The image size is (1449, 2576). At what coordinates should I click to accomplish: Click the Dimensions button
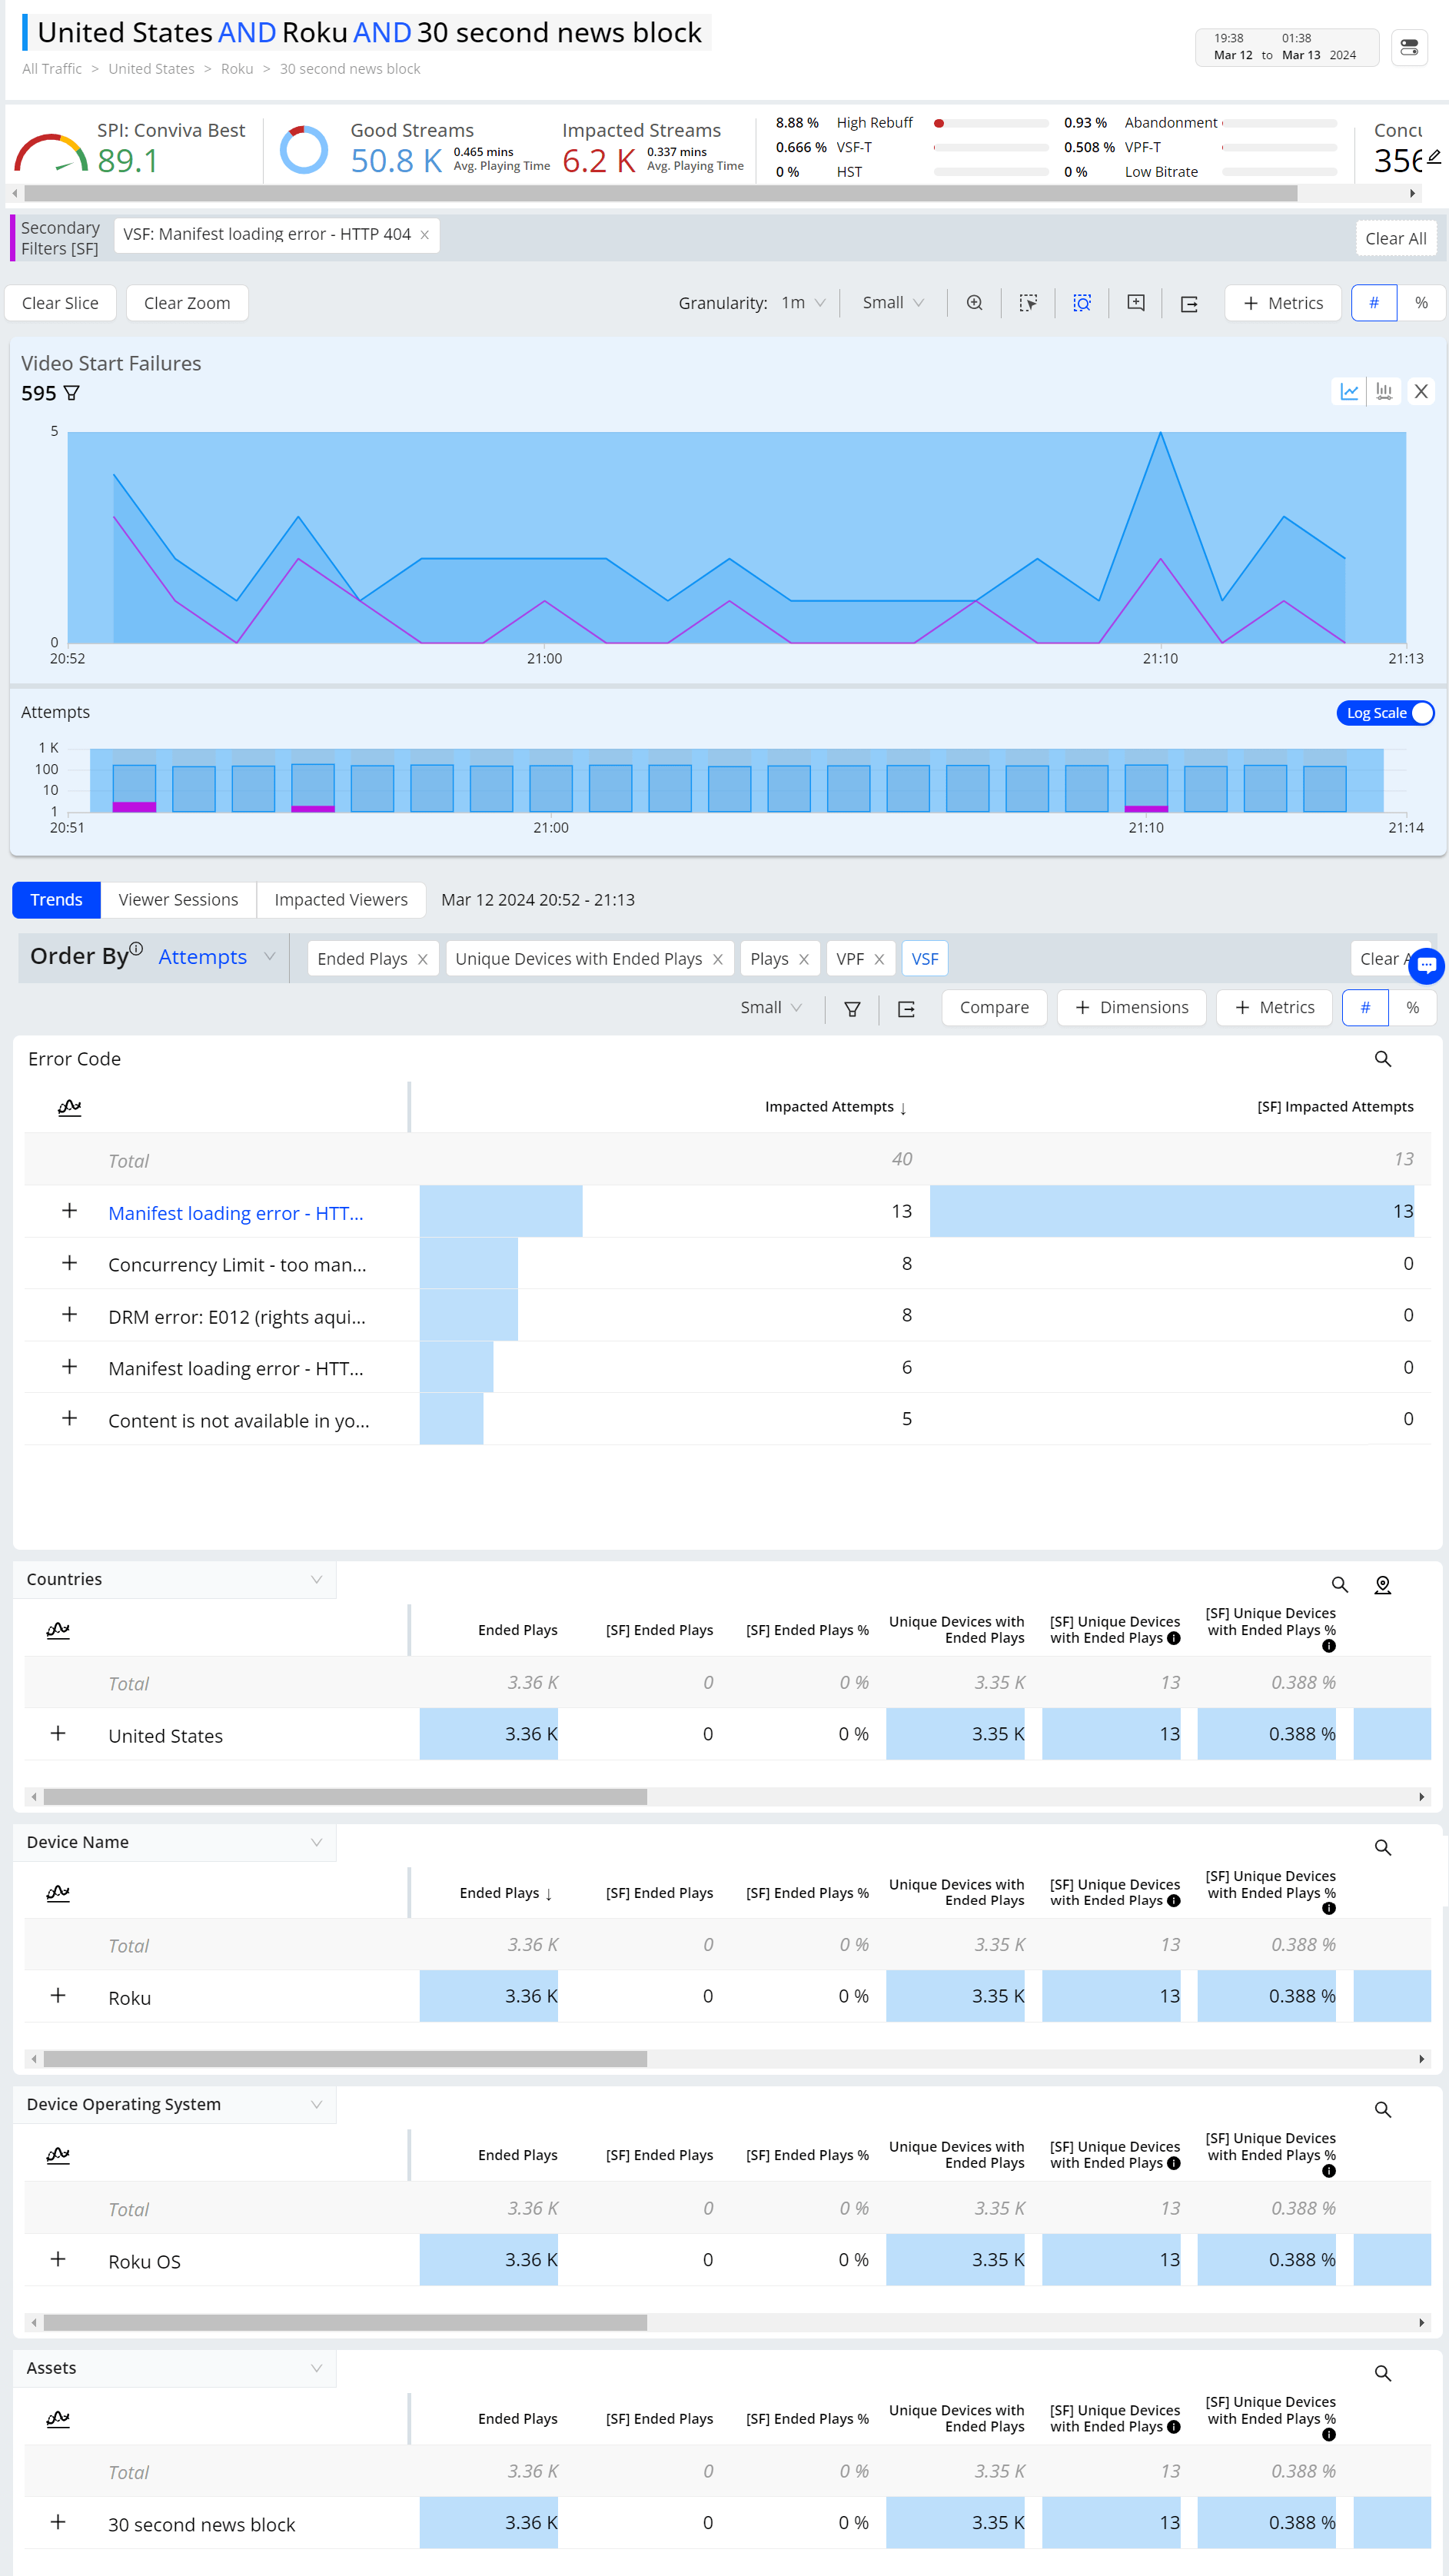[1131, 1008]
